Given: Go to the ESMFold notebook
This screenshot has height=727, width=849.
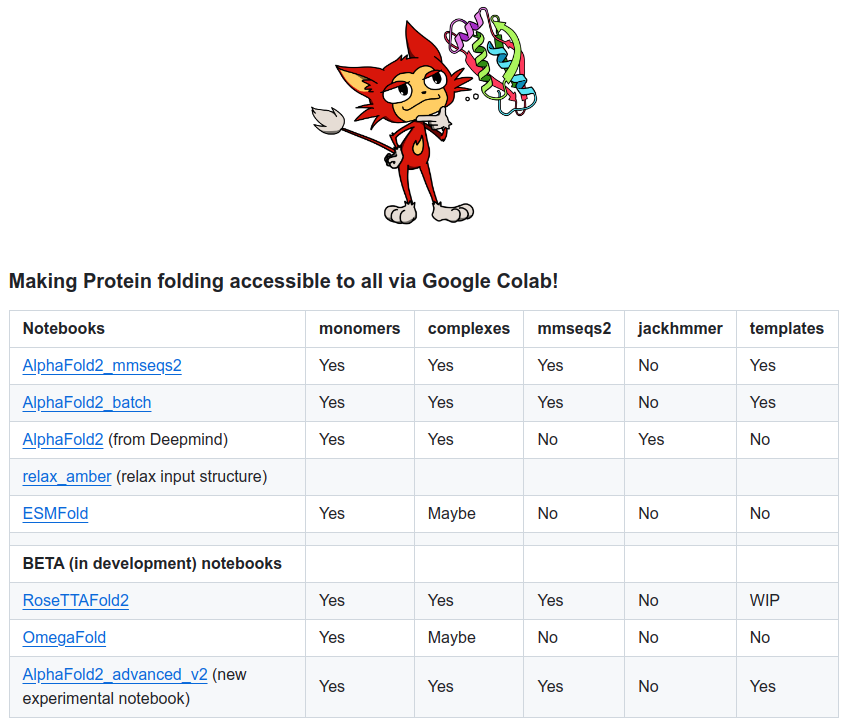Looking at the screenshot, I should pos(56,514).
